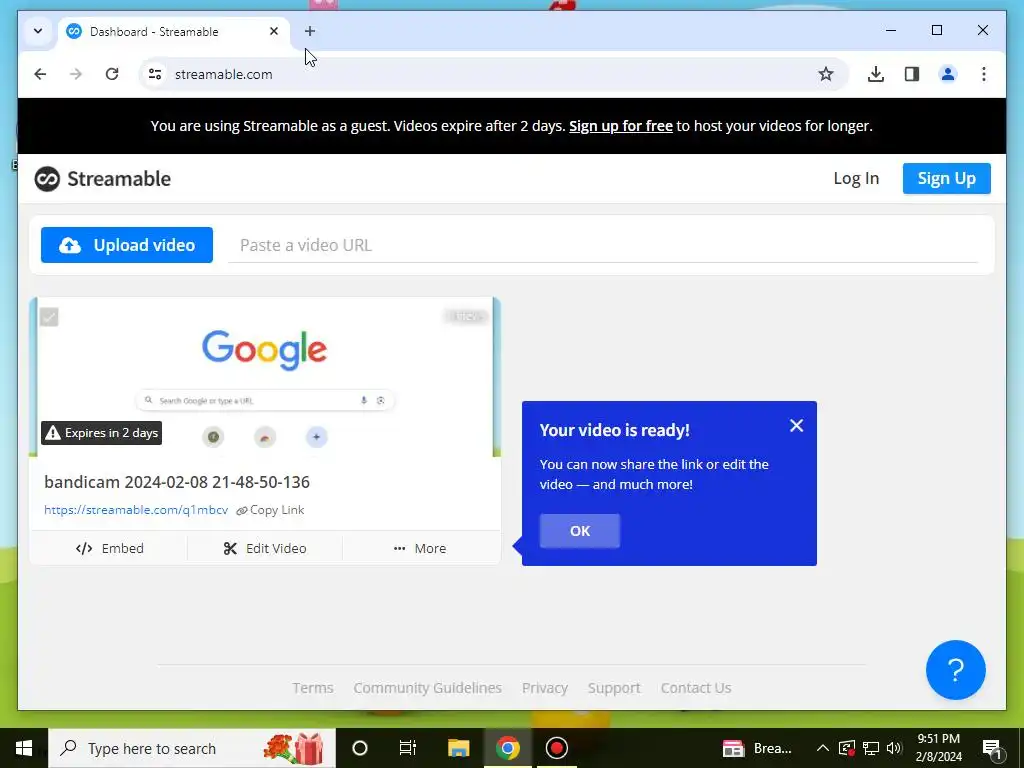Open the volume speaker tray icon
Image resolution: width=1024 pixels, height=768 pixels.
pos(894,748)
